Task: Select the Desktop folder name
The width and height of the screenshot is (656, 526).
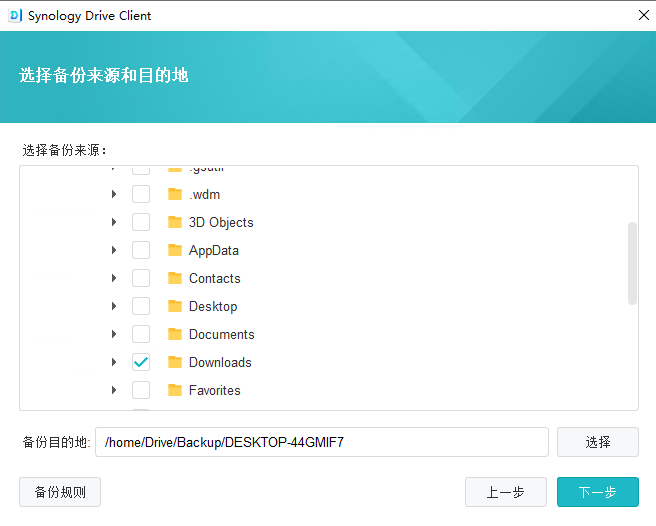Action: click(213, 307)
